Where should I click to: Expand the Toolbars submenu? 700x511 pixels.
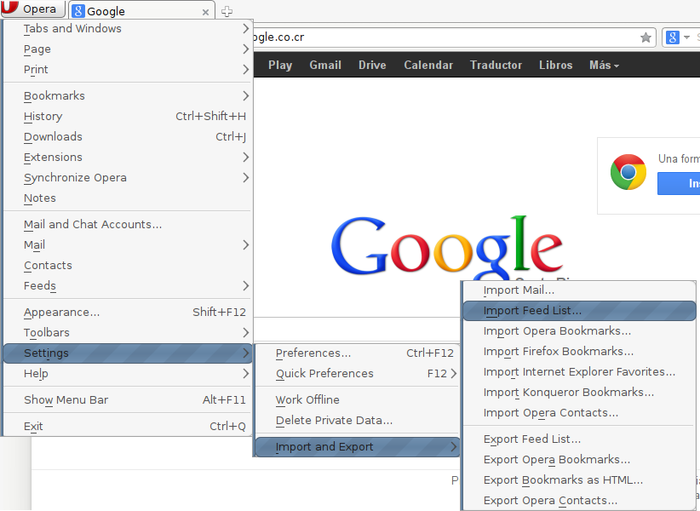(128, 333)
